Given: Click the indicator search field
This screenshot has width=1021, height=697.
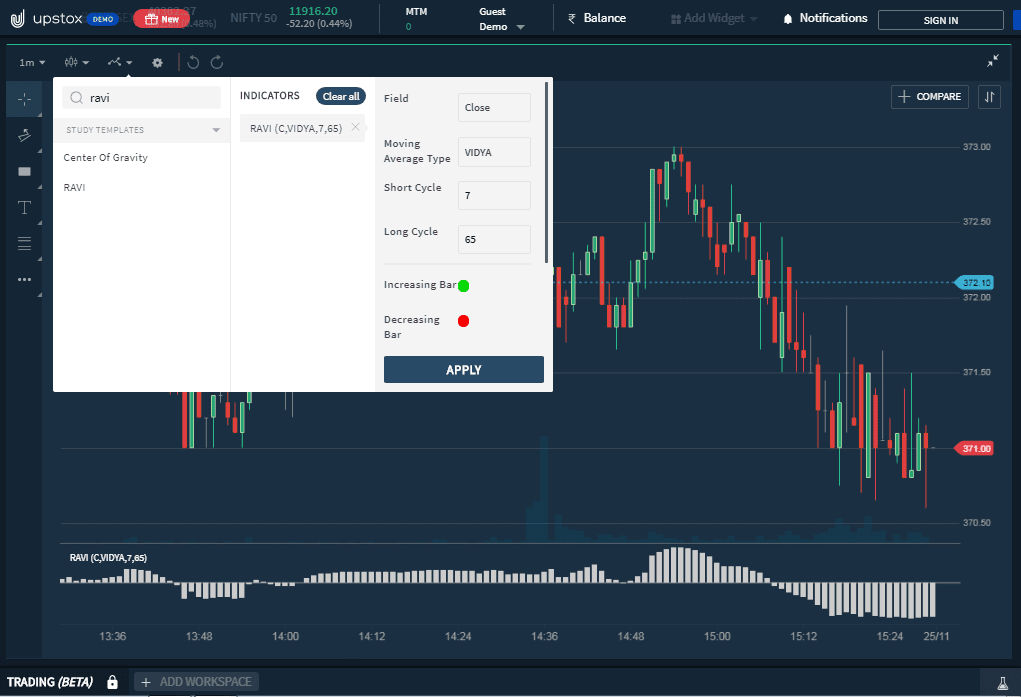Looking at the screenshot, I should [x=141, y=98].
